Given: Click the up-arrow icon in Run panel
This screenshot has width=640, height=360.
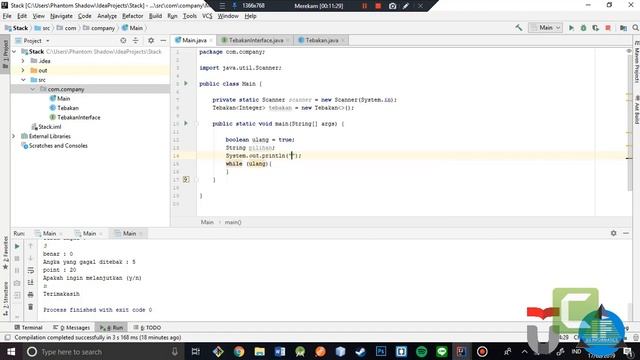Looking at the screenshot, I should (x=30, y=246).
